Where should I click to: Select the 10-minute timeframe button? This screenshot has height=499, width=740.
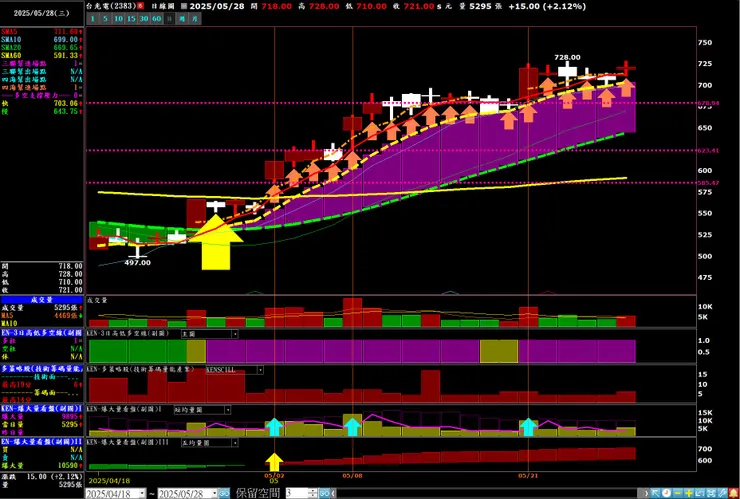118,19
